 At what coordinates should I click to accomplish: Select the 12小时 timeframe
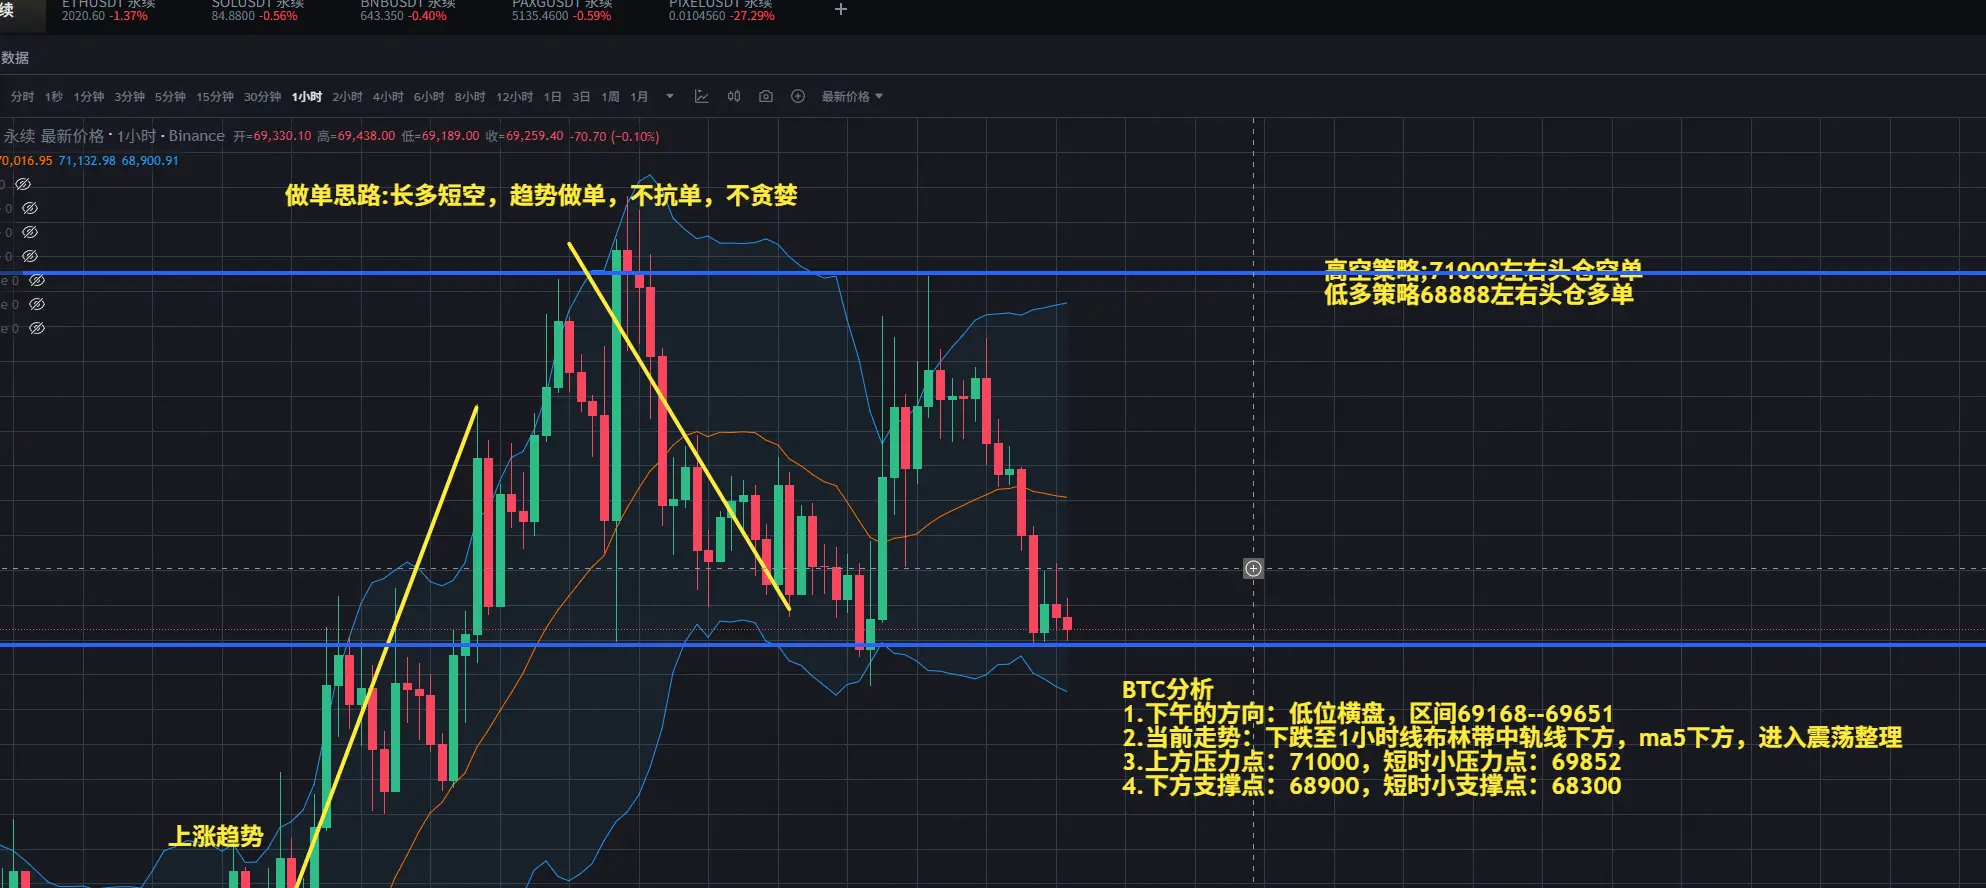point(515,97)
